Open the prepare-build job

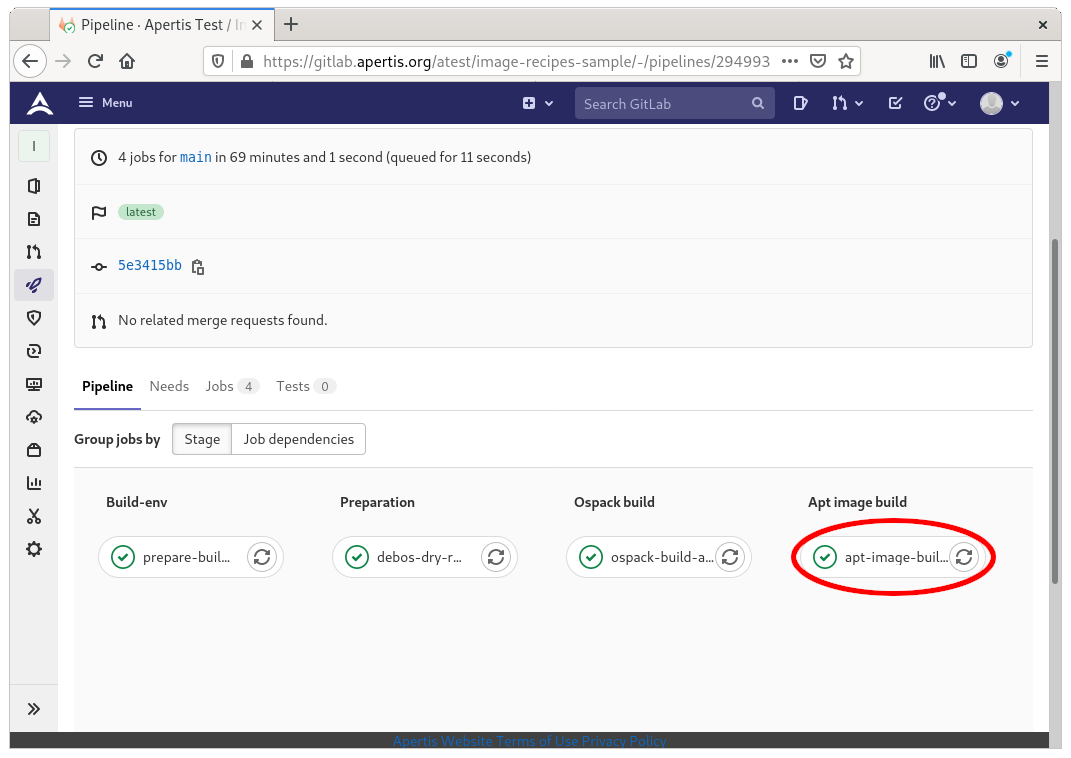pyautogui.click(x=174, y=557)
